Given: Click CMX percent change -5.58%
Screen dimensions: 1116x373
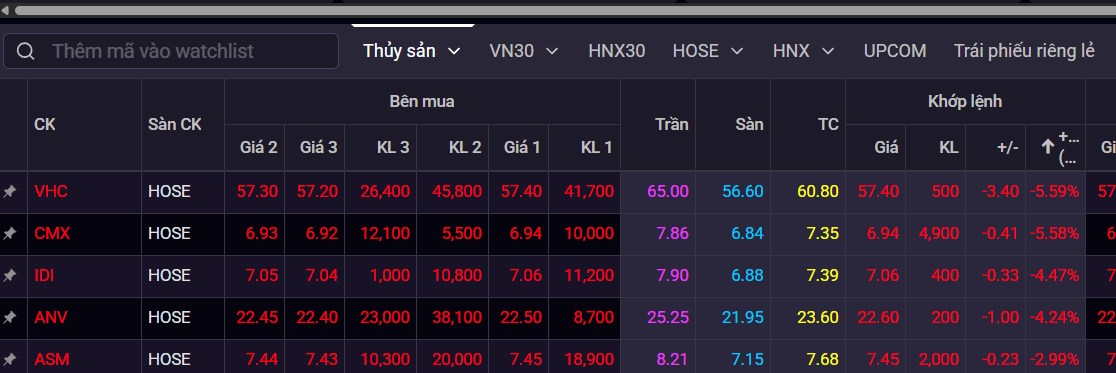Looking at the screenshot, I should [1053, 233].
